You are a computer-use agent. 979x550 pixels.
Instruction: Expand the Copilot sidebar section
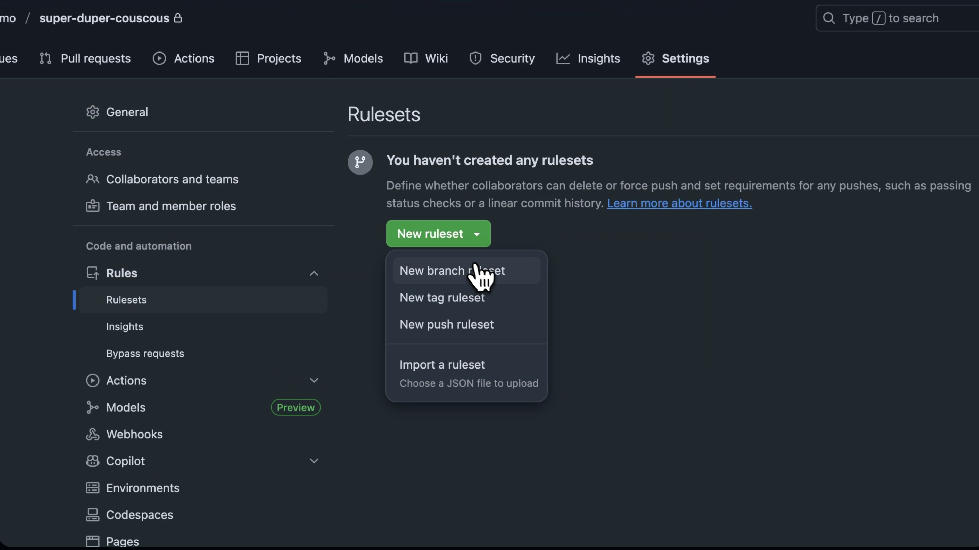(x=314, y=461)
